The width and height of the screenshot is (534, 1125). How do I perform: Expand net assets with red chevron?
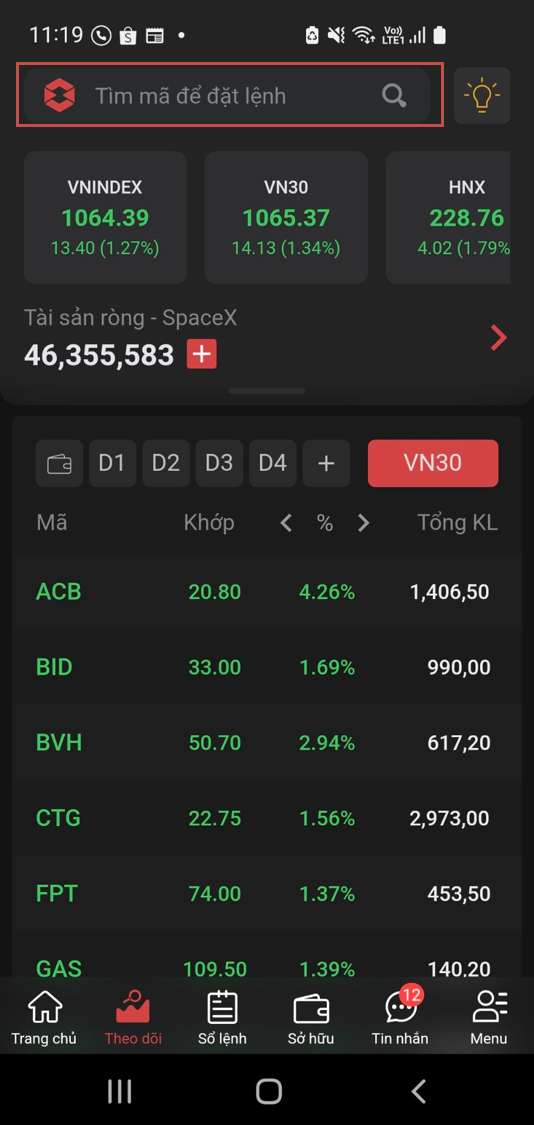(499, 337)
